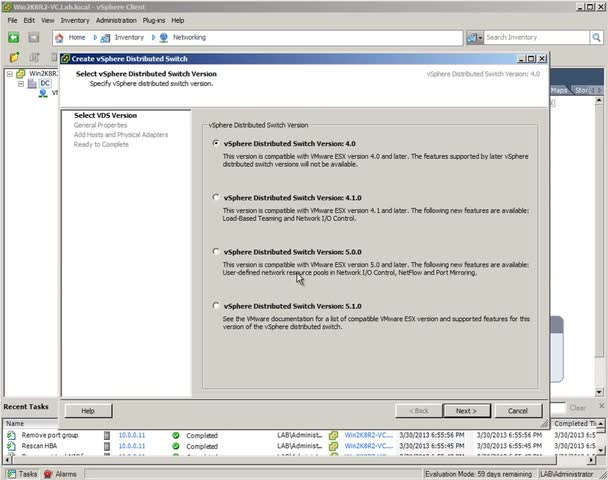Click the Next button
The image size is (608, 480).
pos(466,411)
